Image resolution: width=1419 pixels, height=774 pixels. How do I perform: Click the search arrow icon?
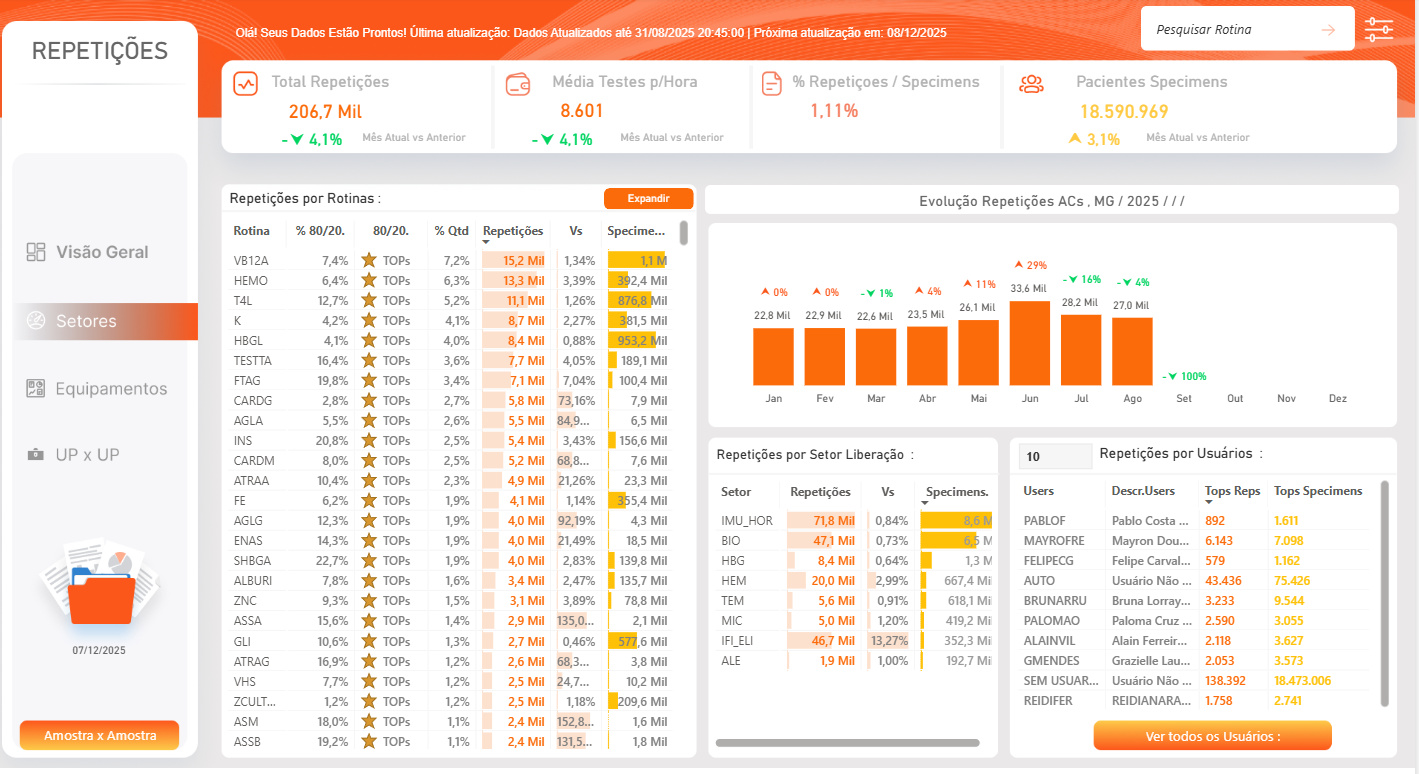(1328, 30)
